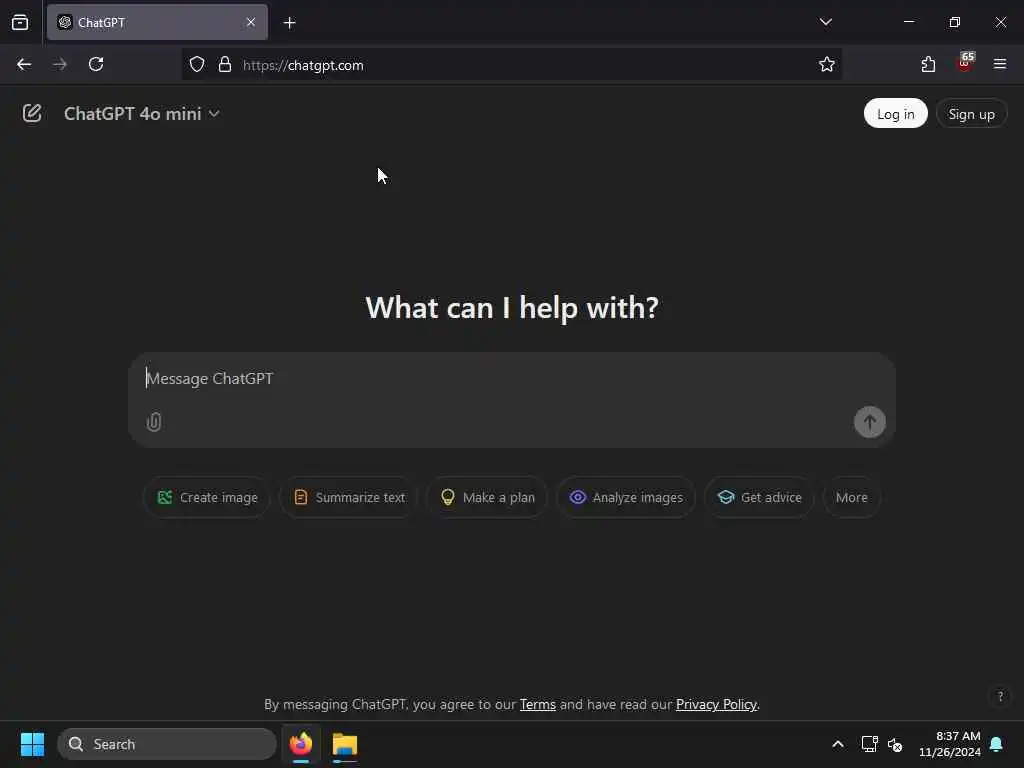Choose the Make a plan suggestion
The width and height of the screenshot is (1024, 768).
coord(487,498)
